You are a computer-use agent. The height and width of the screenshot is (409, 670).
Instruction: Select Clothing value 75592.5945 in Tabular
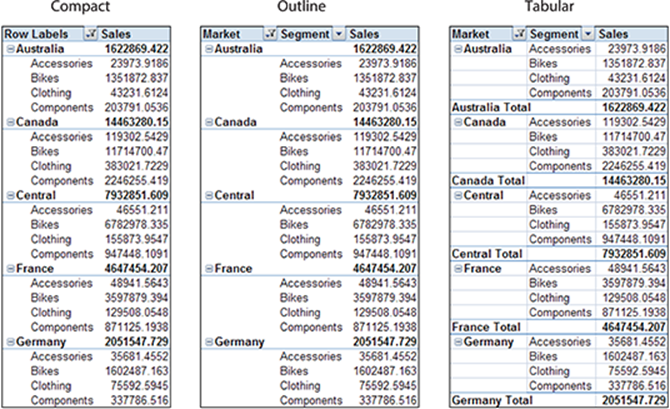(637, 371)
